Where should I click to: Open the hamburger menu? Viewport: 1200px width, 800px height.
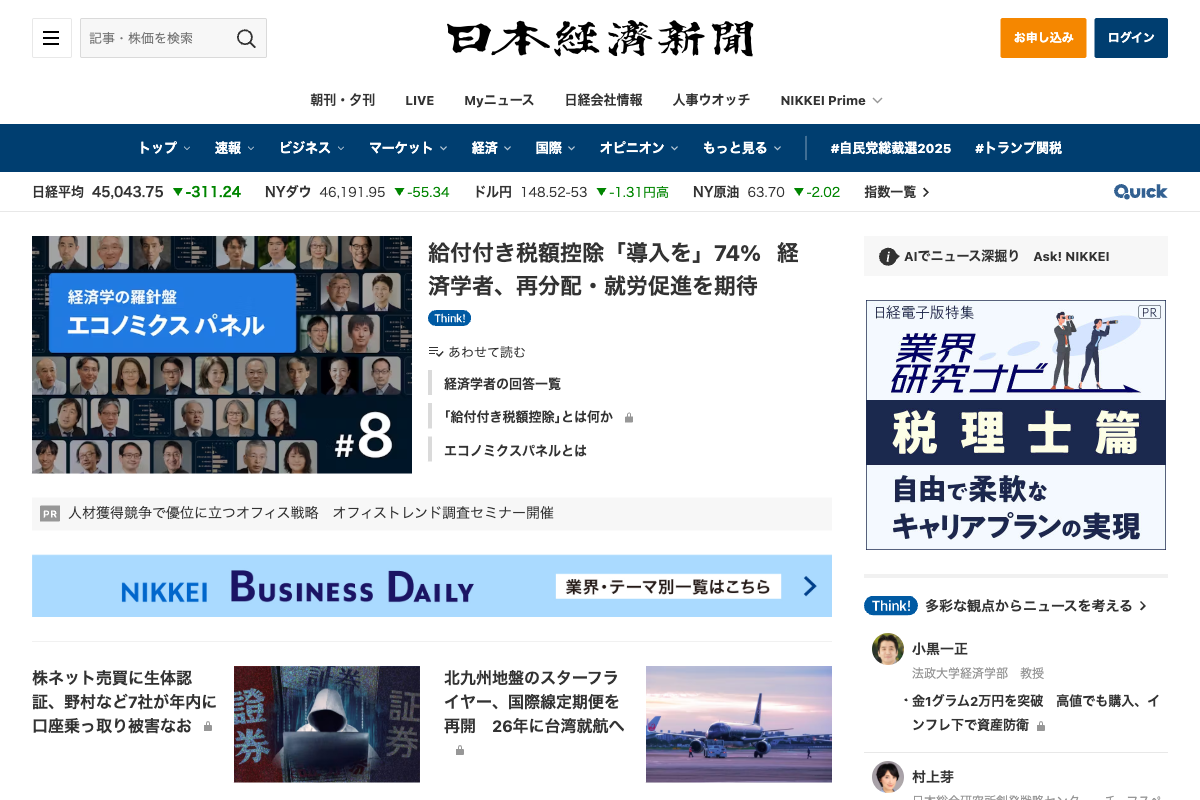(51, 38)
